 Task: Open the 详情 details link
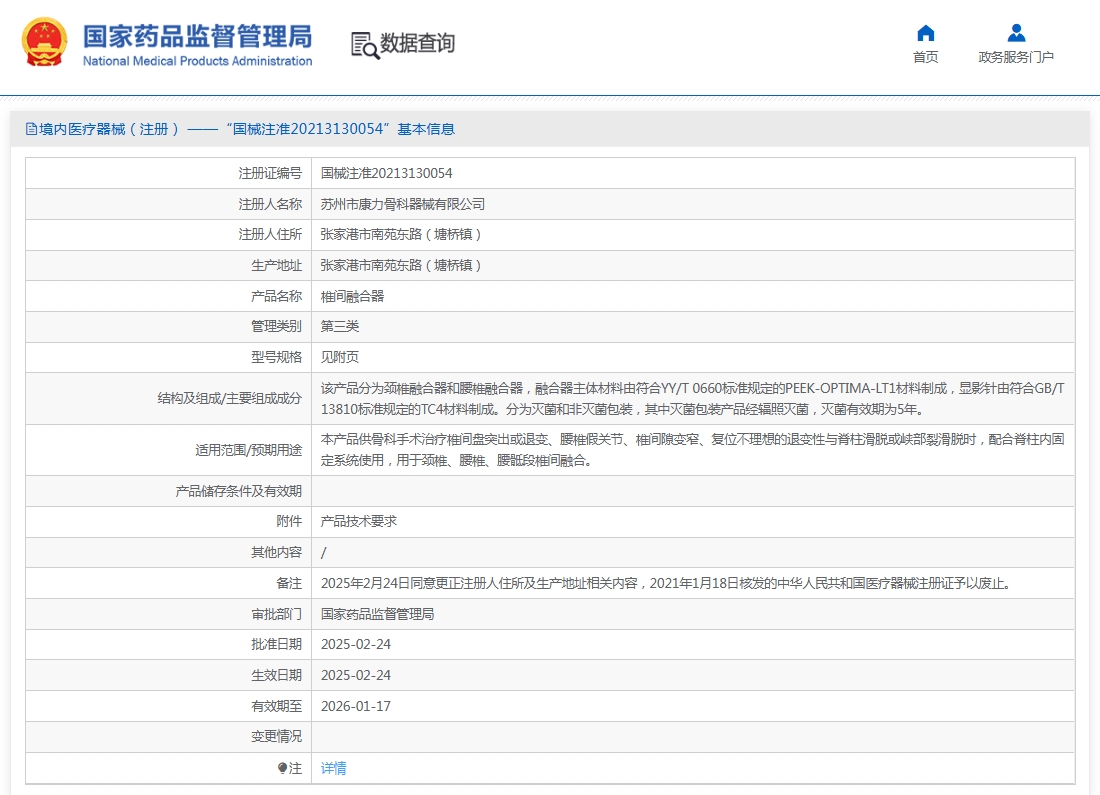coord(333,768)
